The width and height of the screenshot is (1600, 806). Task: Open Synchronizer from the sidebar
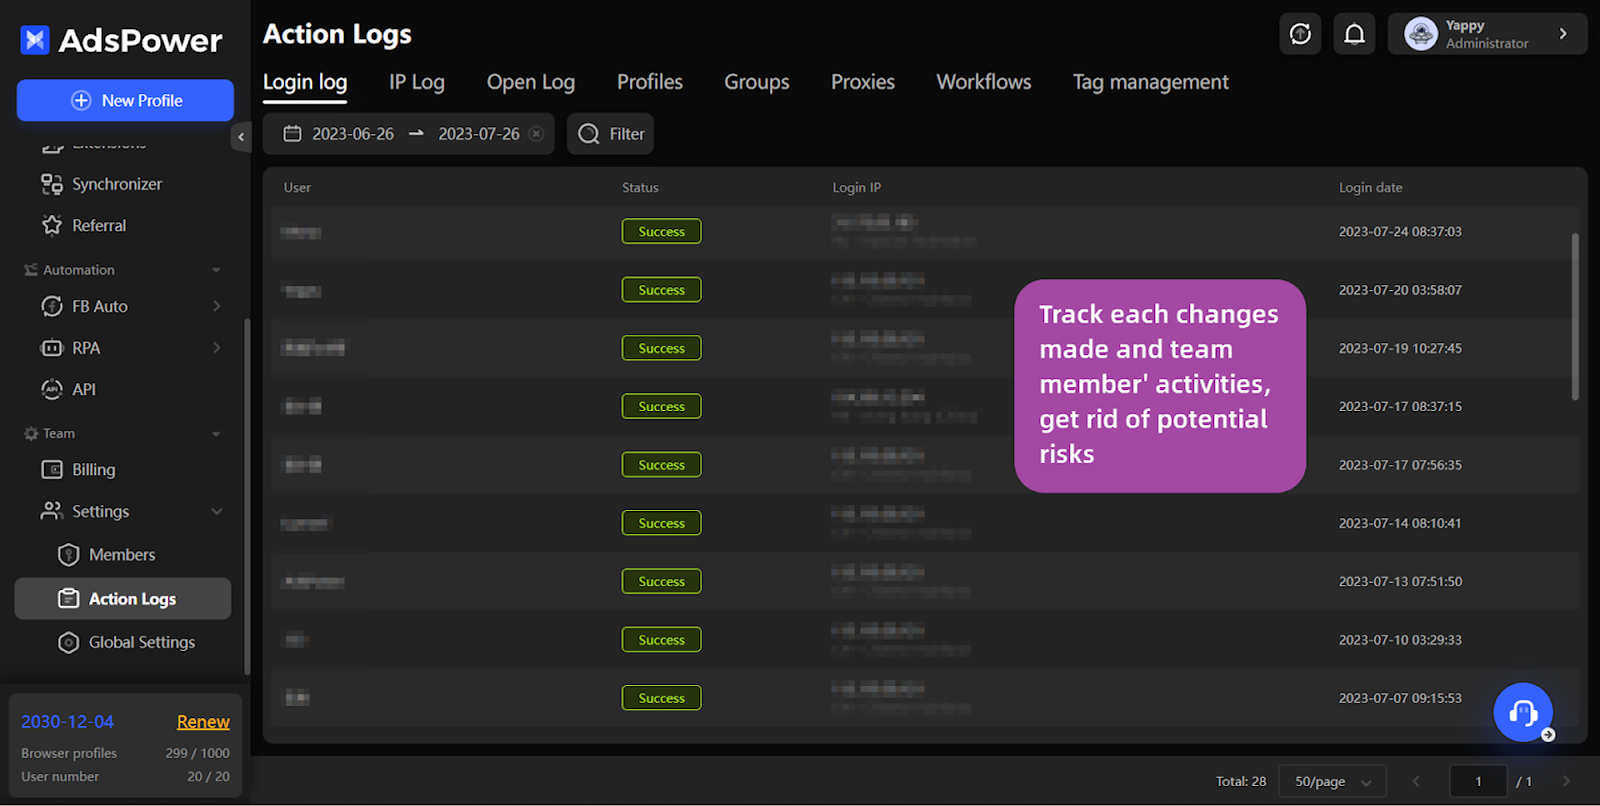(x=117, y=184)
